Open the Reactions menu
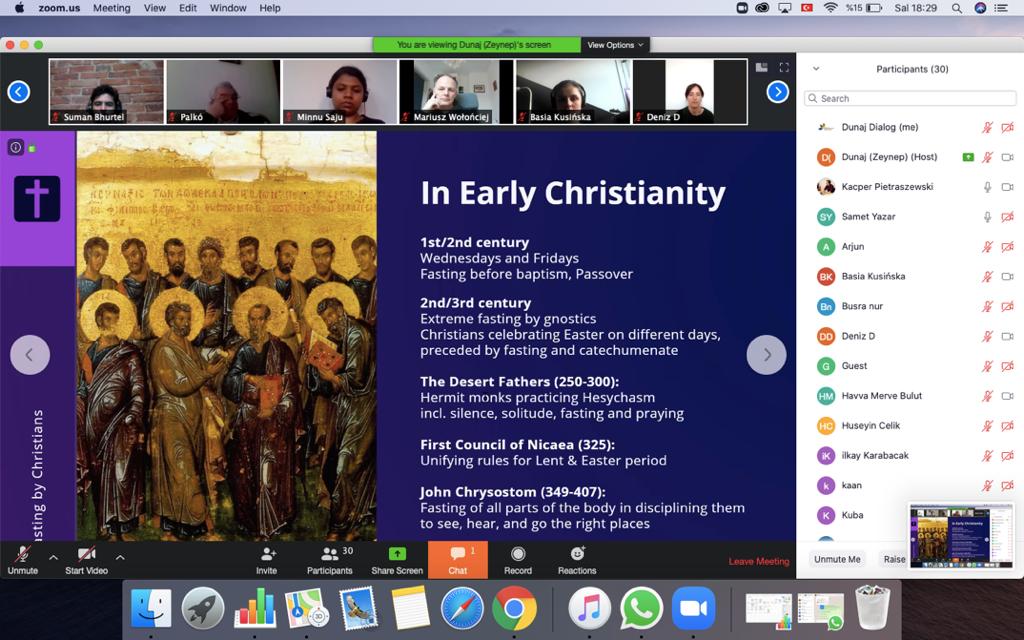 click(x=577, y=560)
